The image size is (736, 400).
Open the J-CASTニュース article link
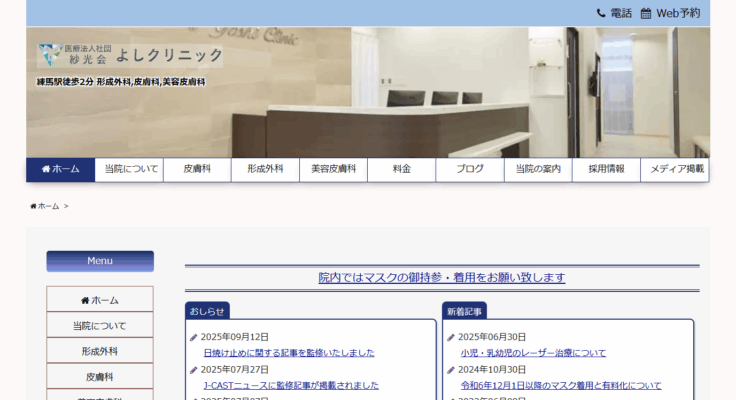tap(290, 385)
